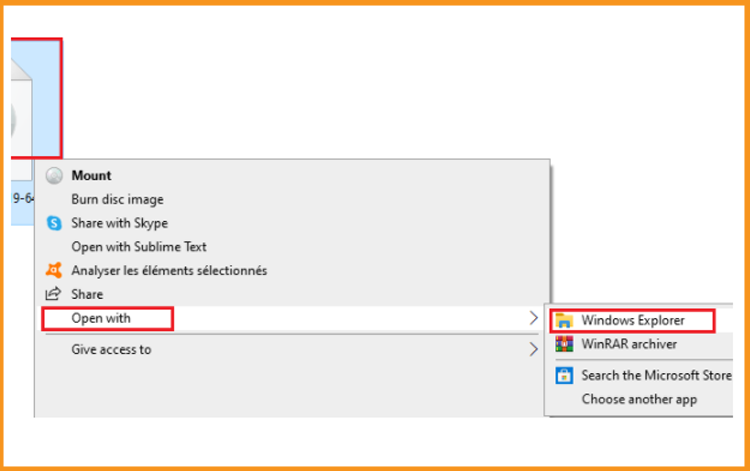Image resolution: width=750 pixels, height=471 pixels.
Task: Click the Skype logo icon
Action: [54, 223]
